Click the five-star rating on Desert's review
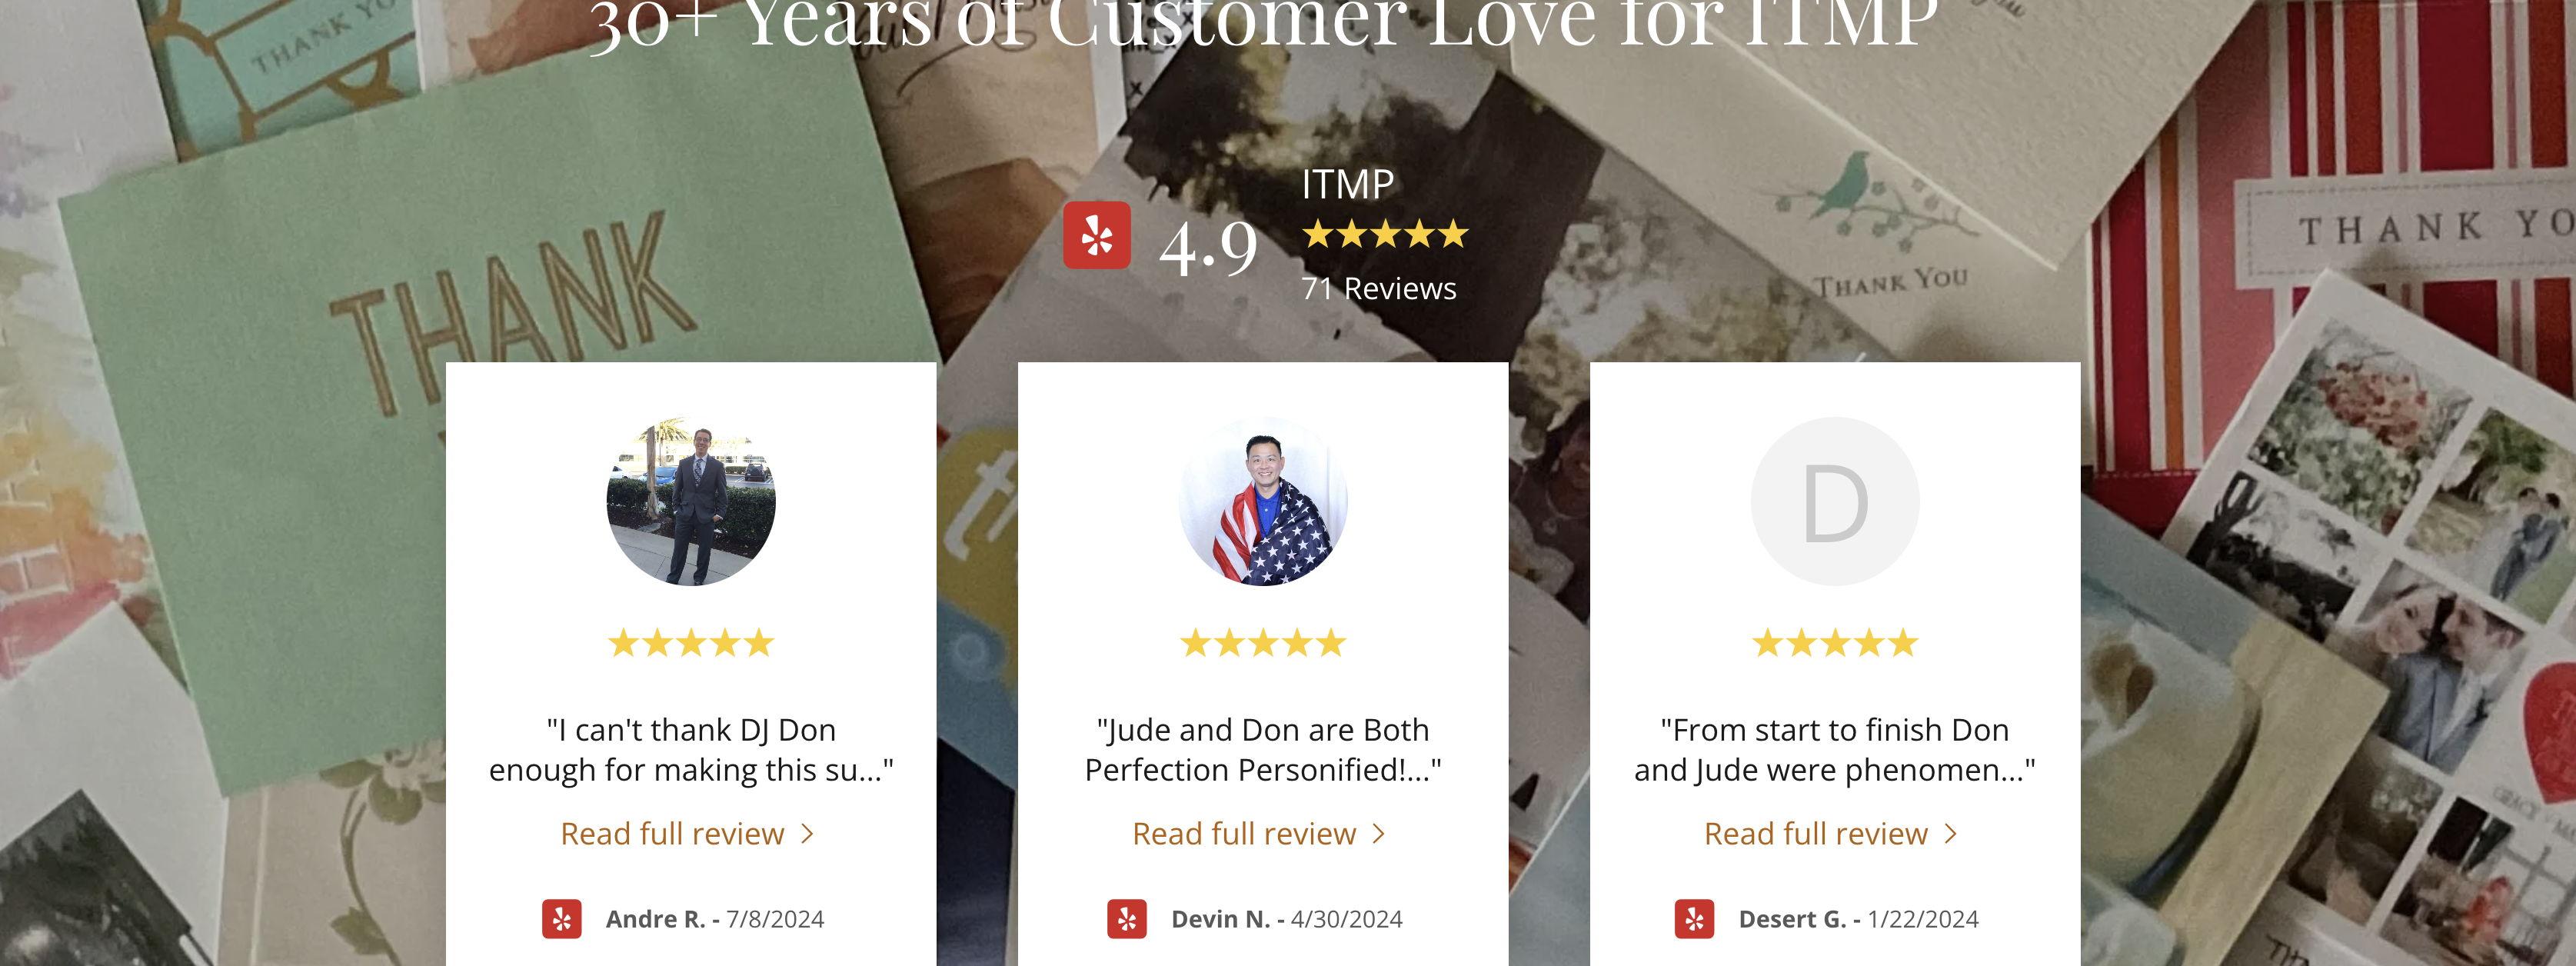2576x966 pixels. pos(1835,643)
